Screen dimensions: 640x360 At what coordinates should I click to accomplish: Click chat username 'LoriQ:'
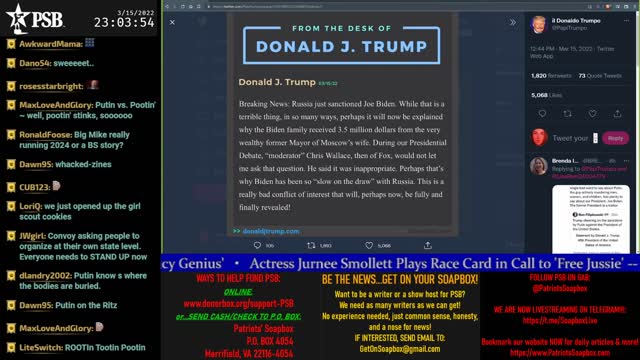[x=31, y=206]
